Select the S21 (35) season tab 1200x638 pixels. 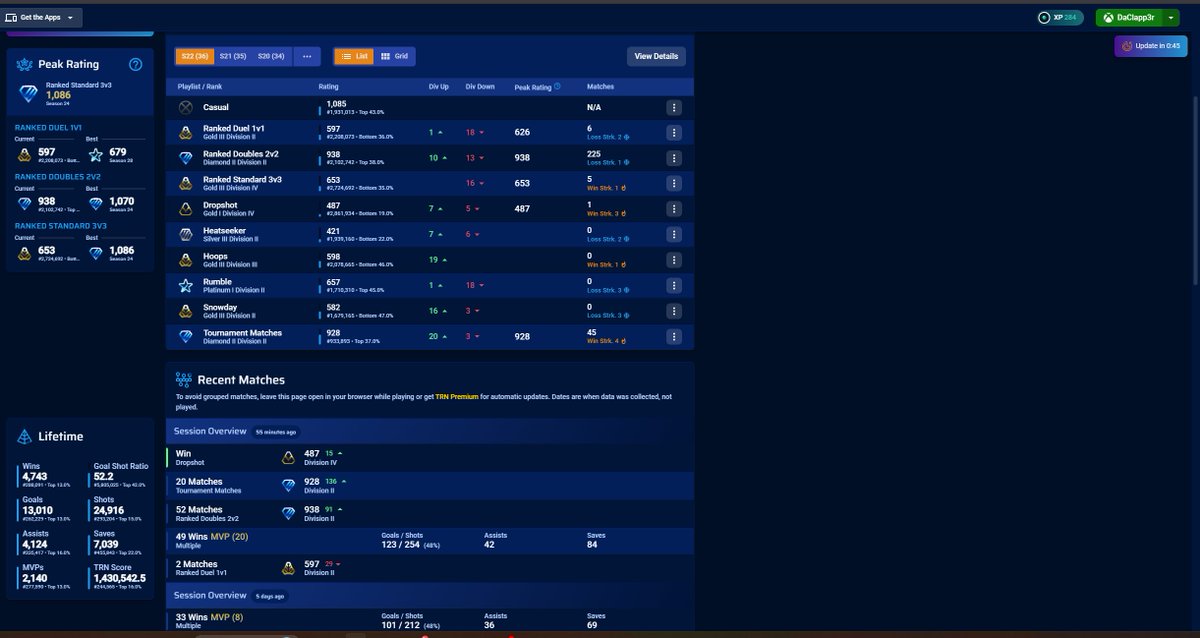point(233,56)
